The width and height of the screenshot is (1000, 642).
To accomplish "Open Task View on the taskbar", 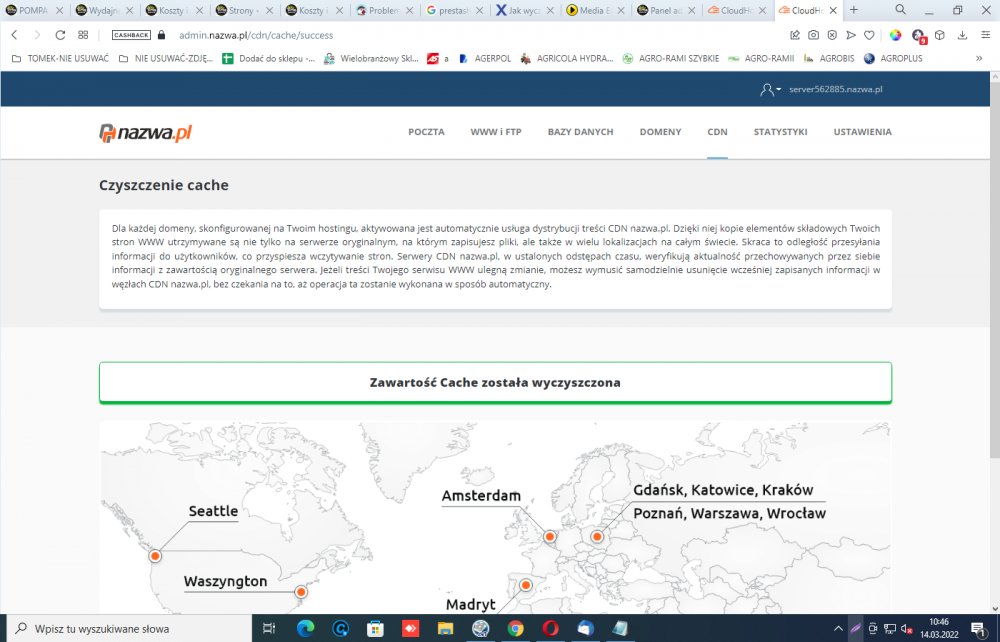I will (x=269, y=629).
